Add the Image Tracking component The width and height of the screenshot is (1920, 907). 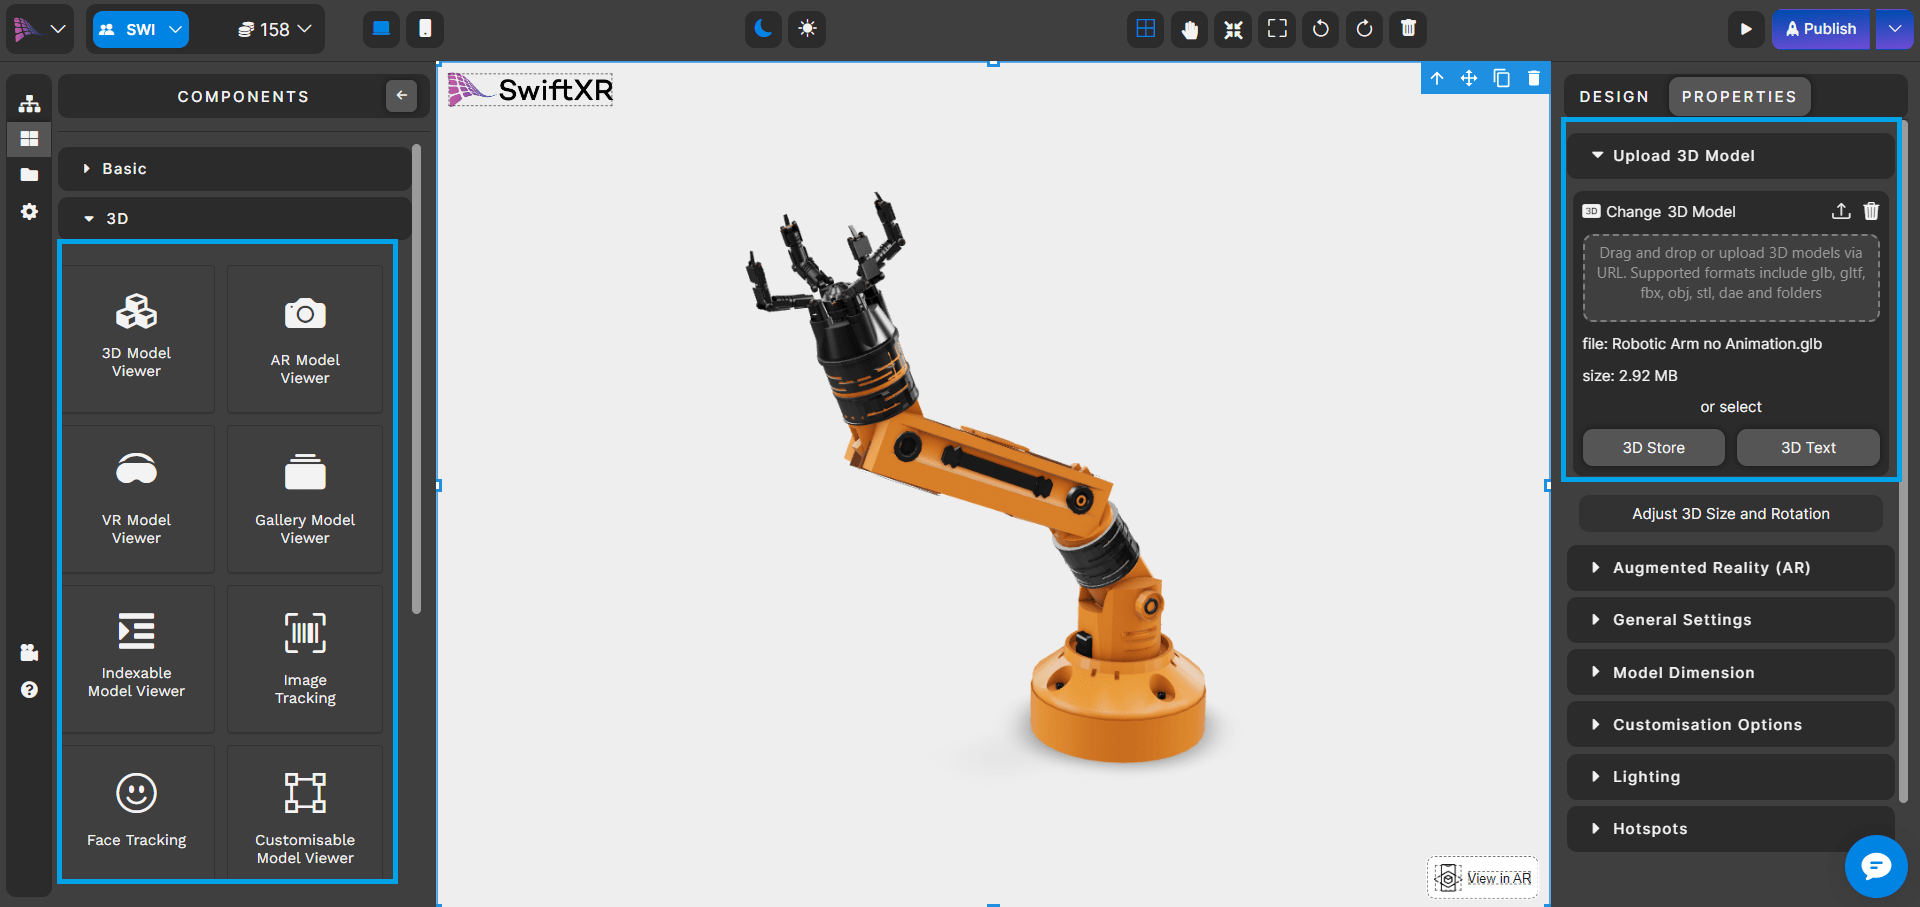coord(305,659)
